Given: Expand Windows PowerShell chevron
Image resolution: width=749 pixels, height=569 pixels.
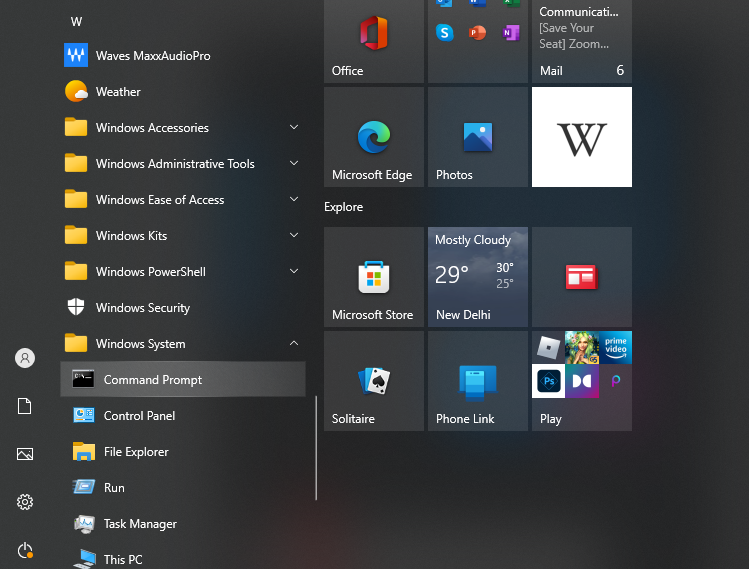Looking at the screenshot, I should click(x=294, y=271).
